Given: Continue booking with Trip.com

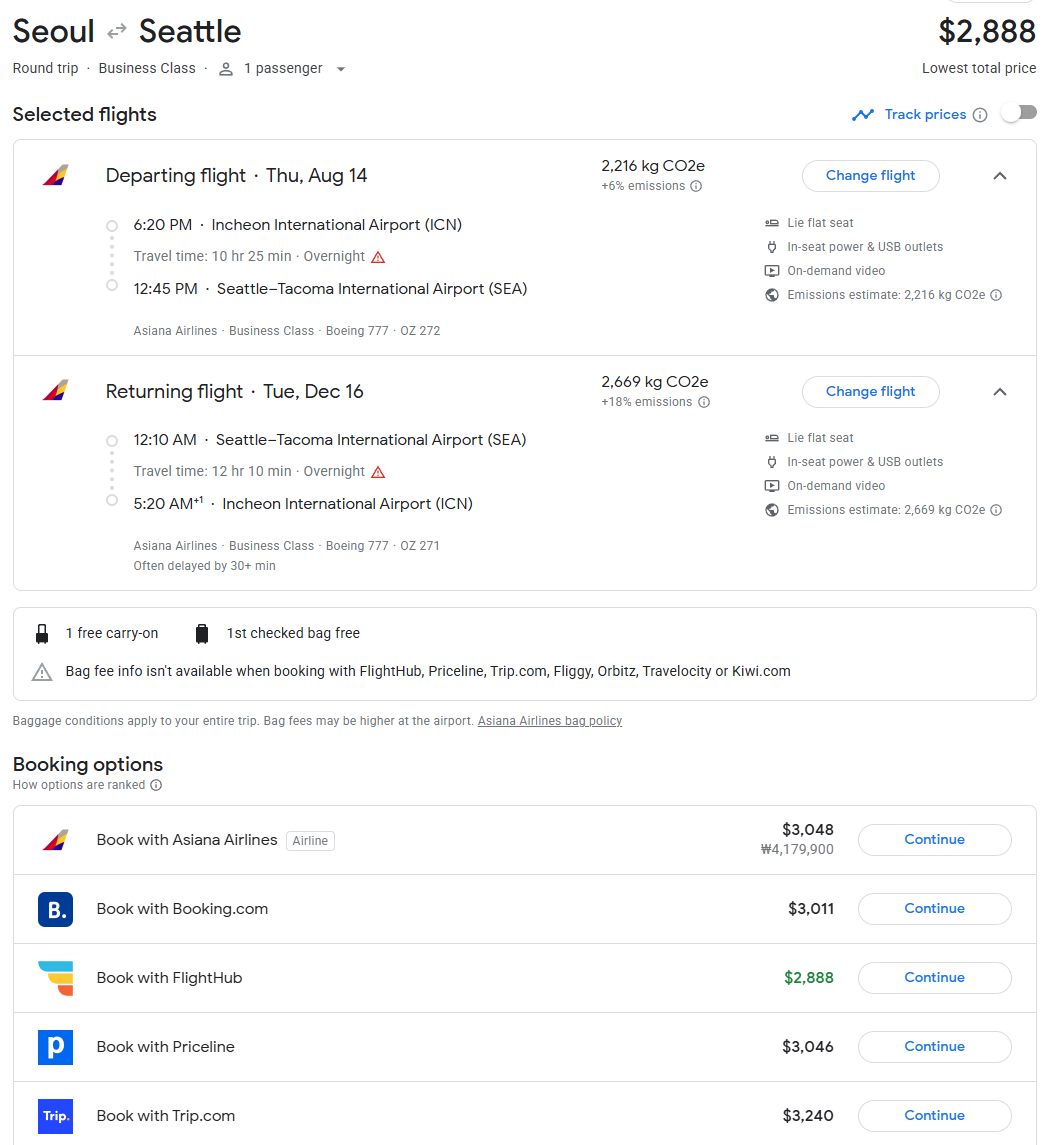Looking at the screenshot, I should 934,1116.
